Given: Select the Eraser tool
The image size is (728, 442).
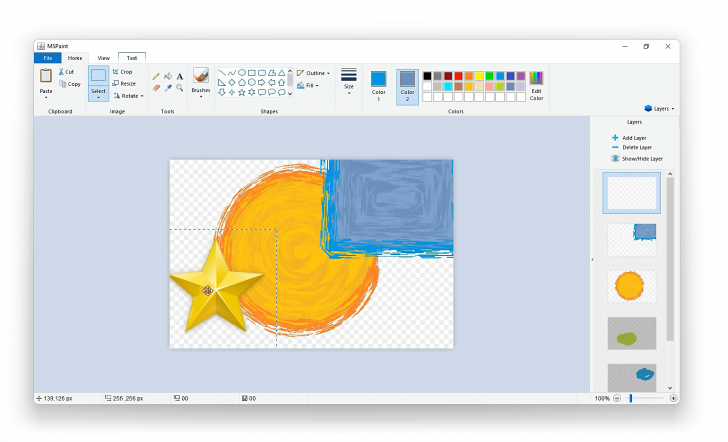Looking at the screenshot, I should coord(156,88).
